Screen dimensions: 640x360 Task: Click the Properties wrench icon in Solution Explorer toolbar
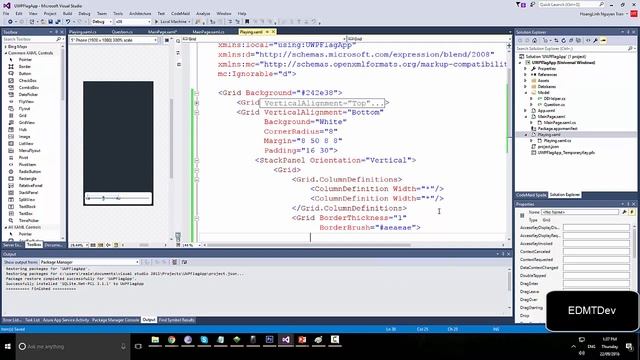coord(596,40)
